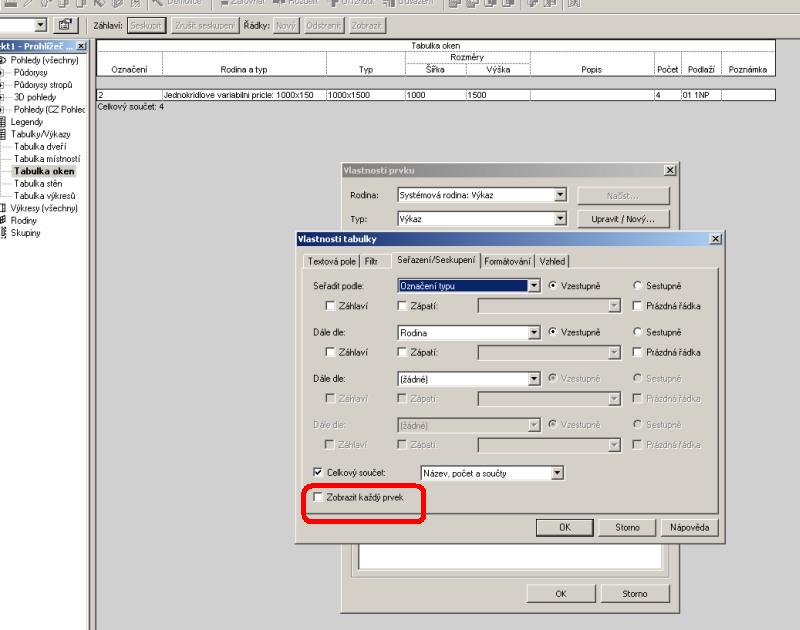
Task: Click Zrušit seskupení button
Action: coord(204,25)
